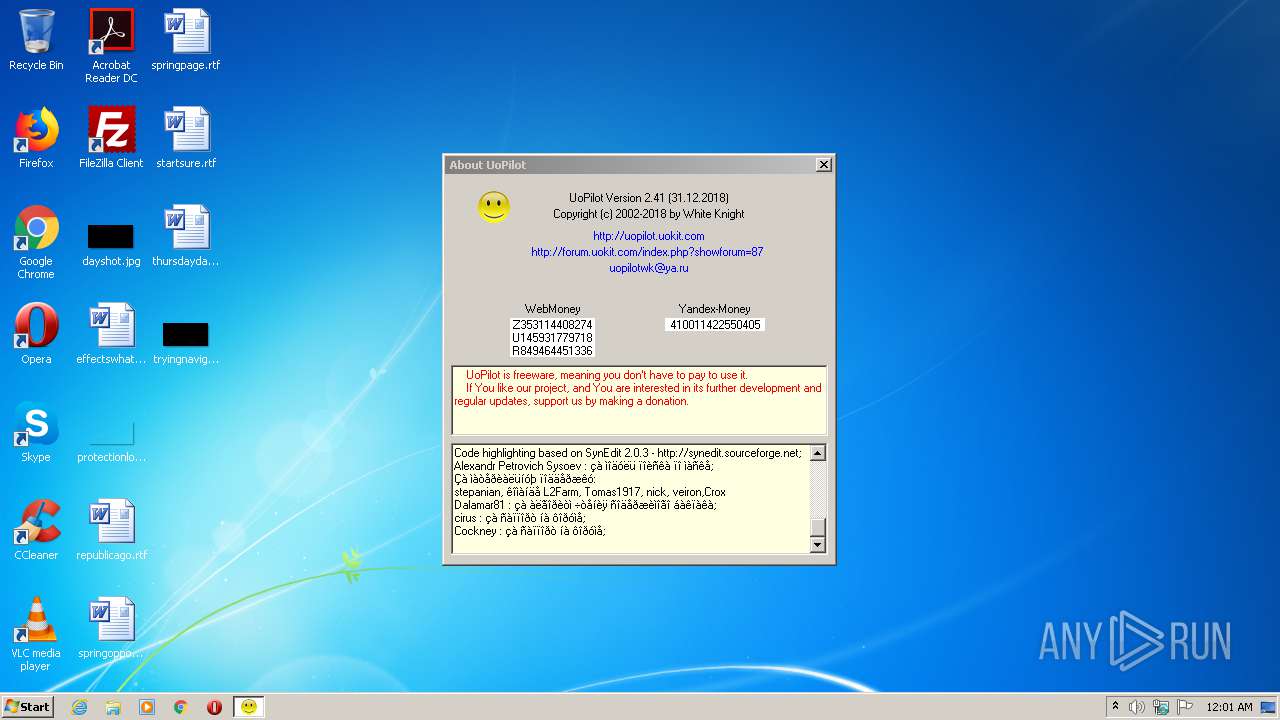Launch Internet Explorer from the taskbar
Image resolution: width=1280 pixels, height=720 pixels.
(x=79, y=707)
